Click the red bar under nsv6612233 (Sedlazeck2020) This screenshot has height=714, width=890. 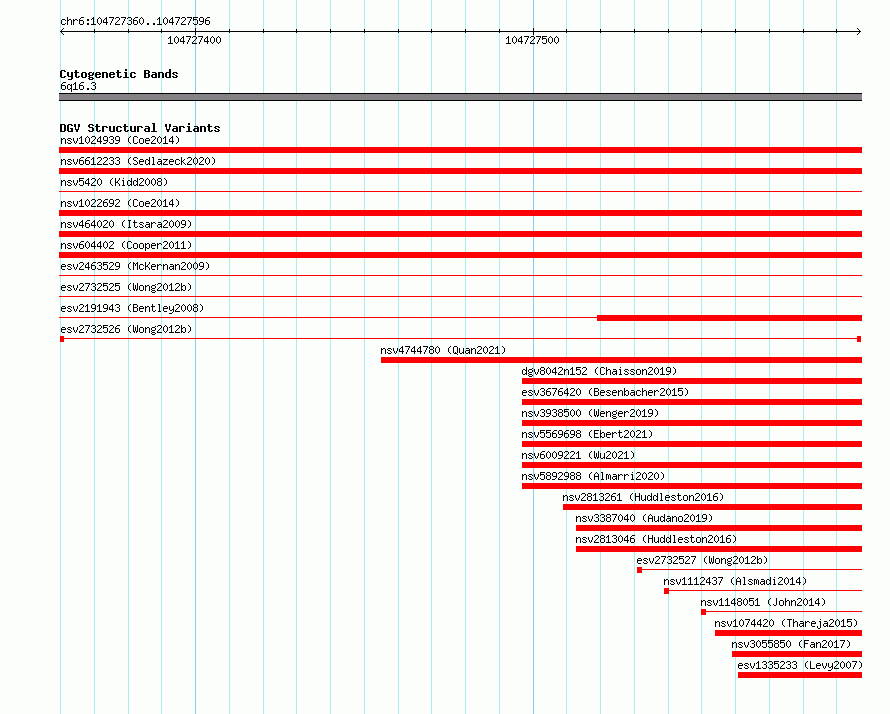[x=460, y=171]
